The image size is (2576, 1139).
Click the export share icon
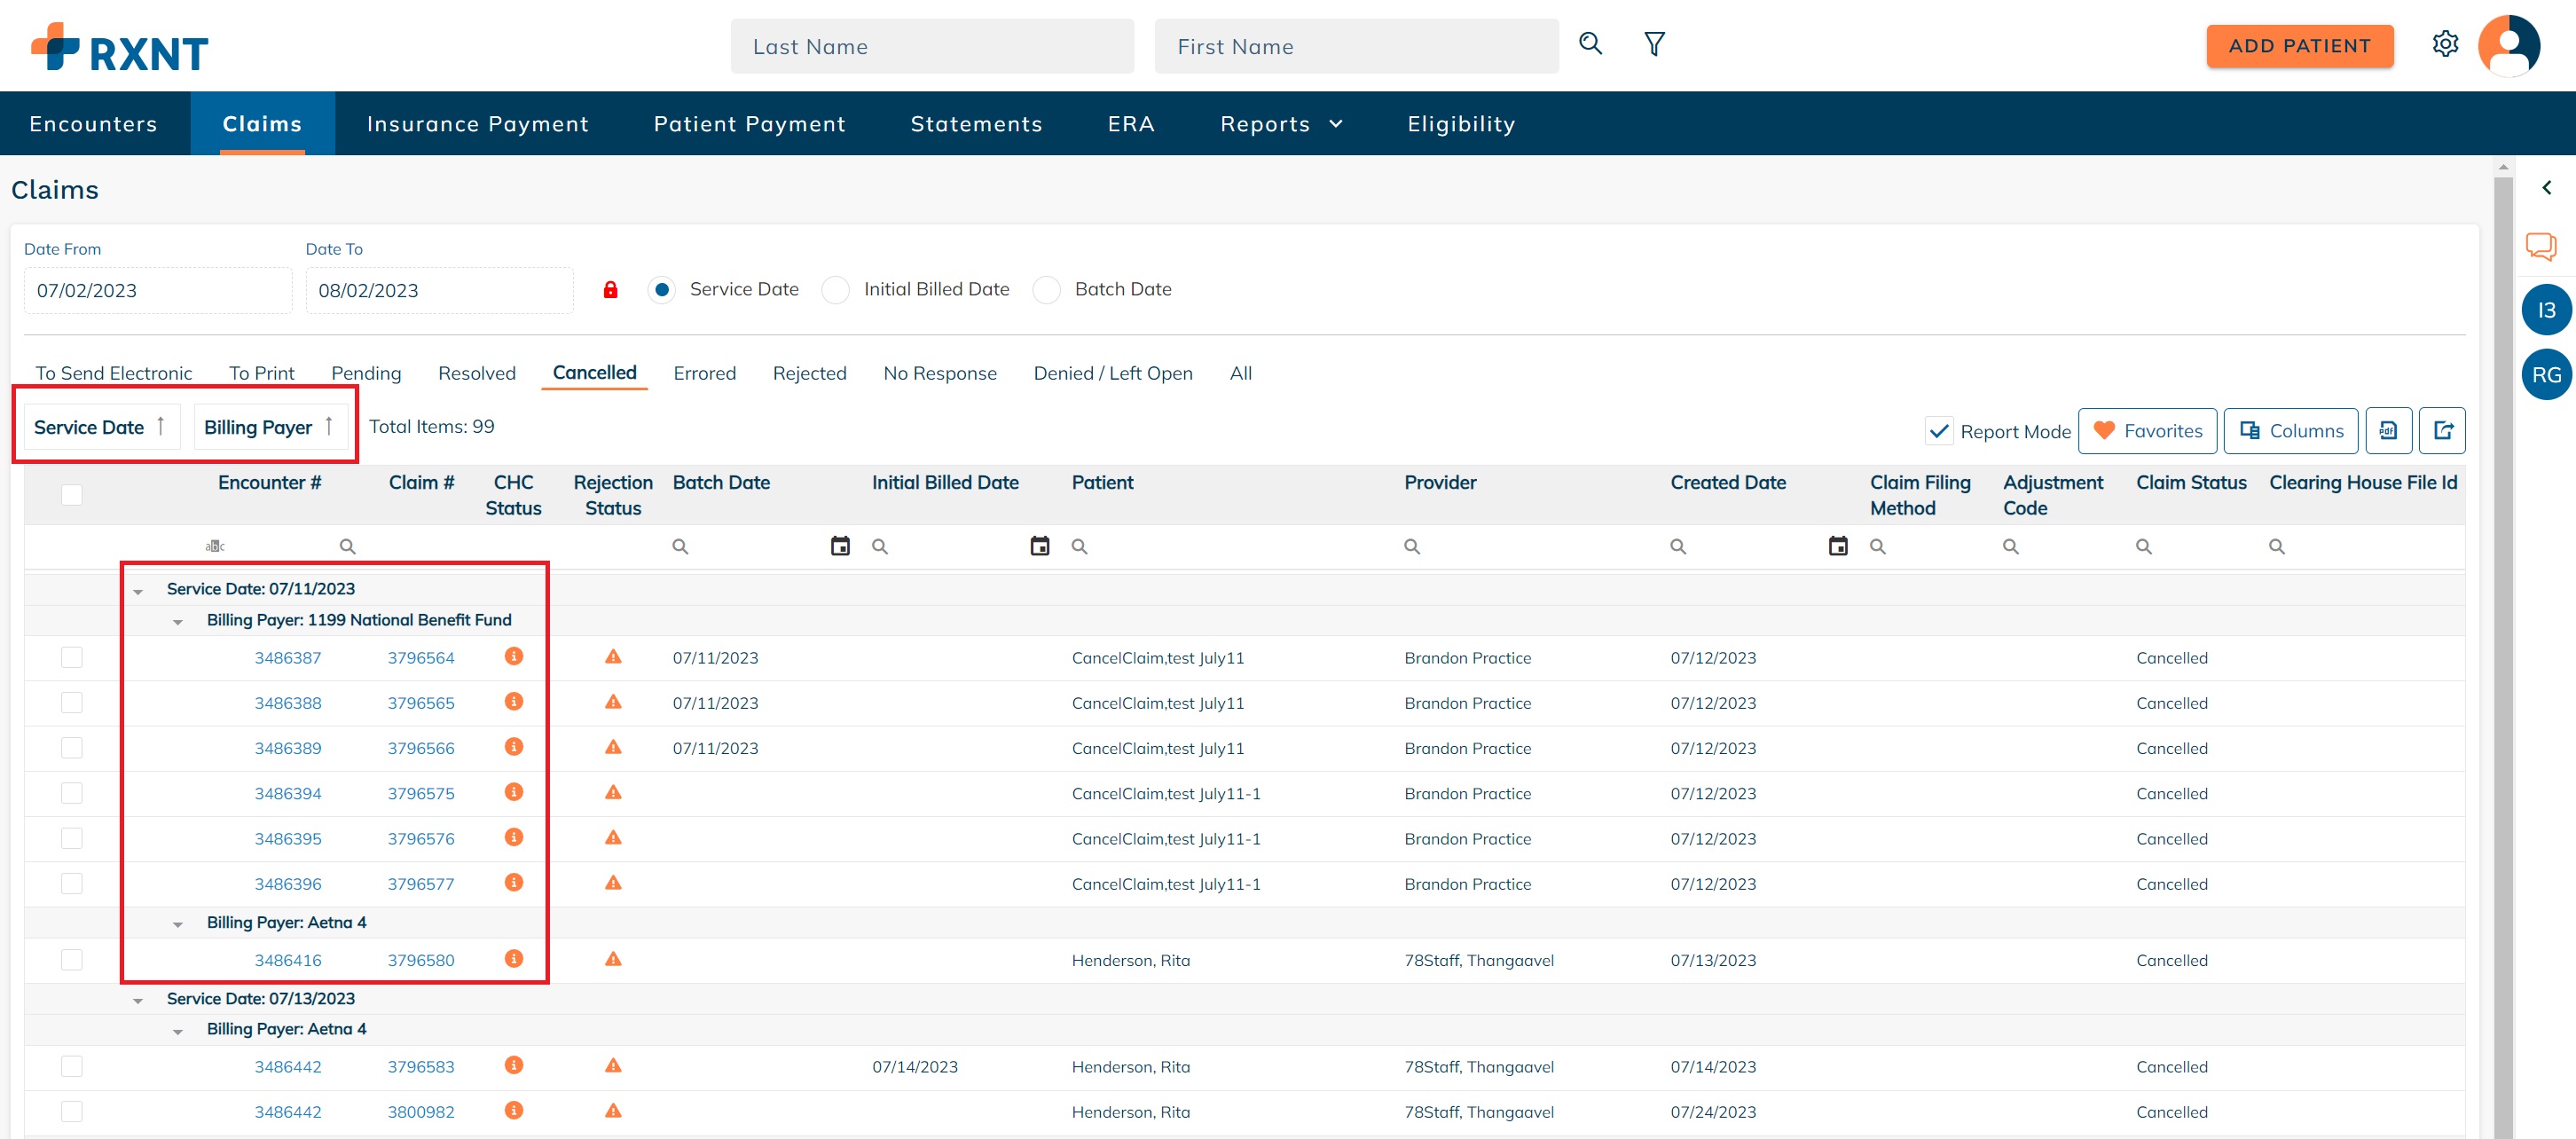pyautogui.click(x=2442, y=431)
